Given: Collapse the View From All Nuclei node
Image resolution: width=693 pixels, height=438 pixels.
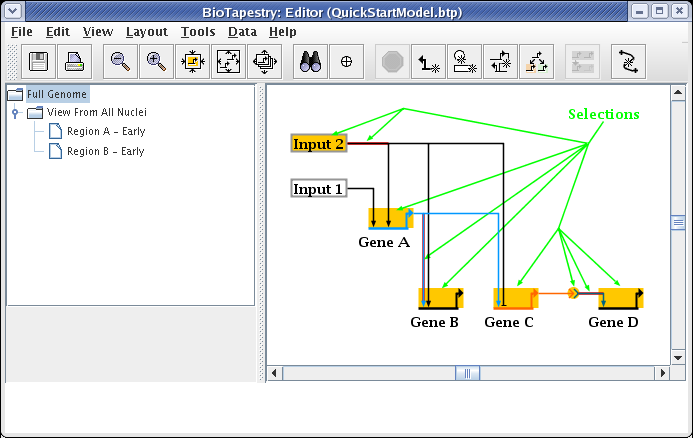Looking at the screenshot, I should (15, 113).
